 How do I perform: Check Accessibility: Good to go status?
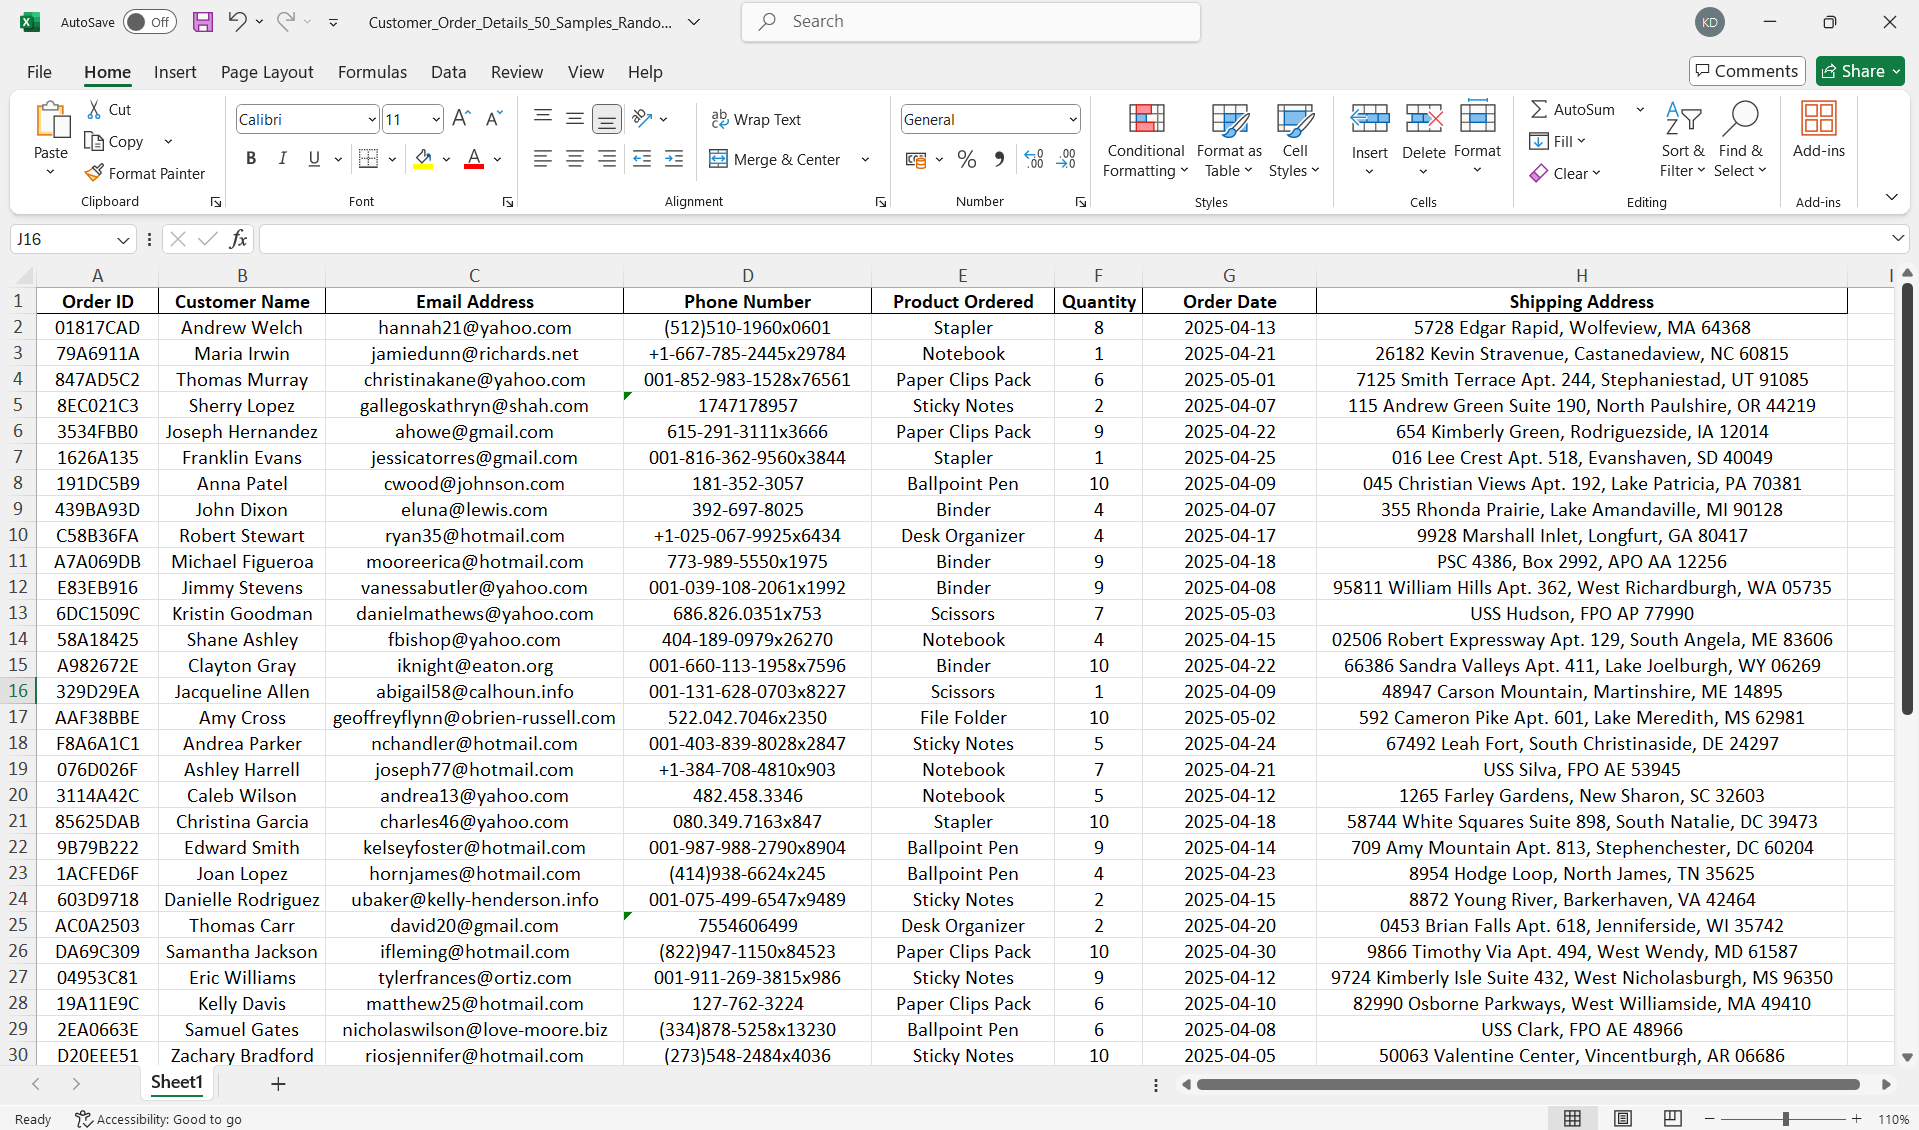159,1119
